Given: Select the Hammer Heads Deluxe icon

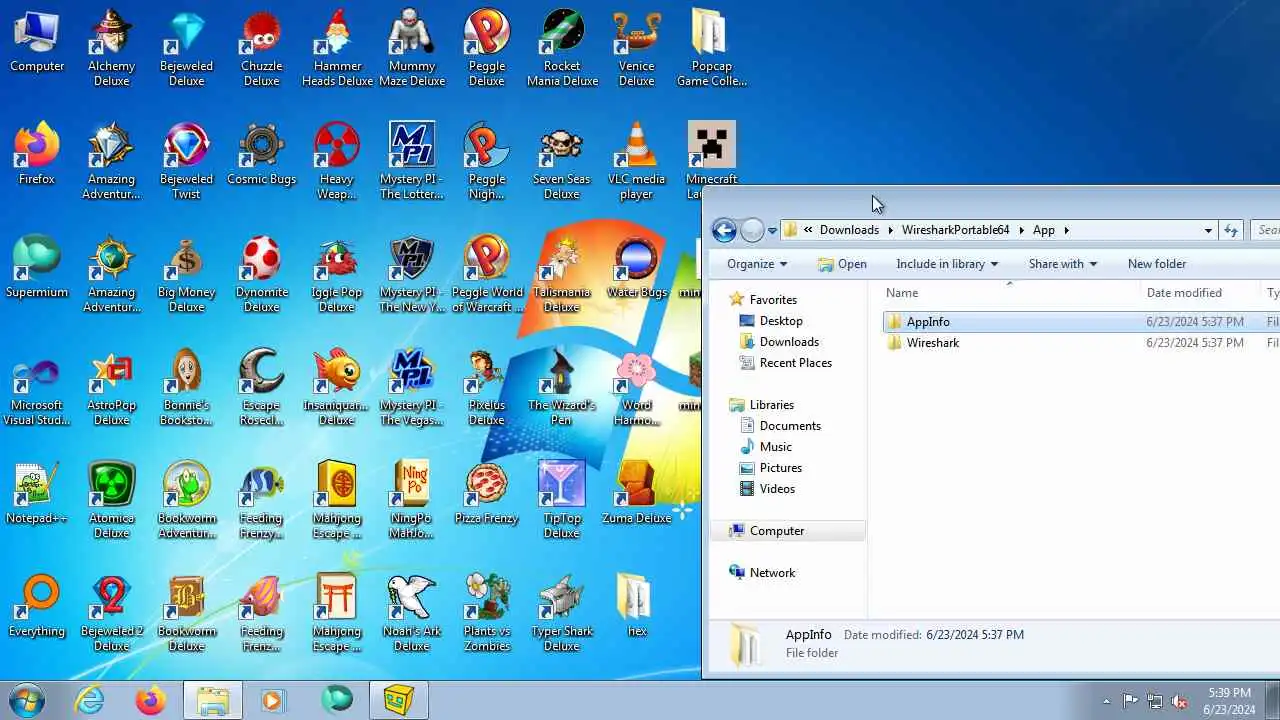Looking at the screenshot, I should (x=337, y=48).
